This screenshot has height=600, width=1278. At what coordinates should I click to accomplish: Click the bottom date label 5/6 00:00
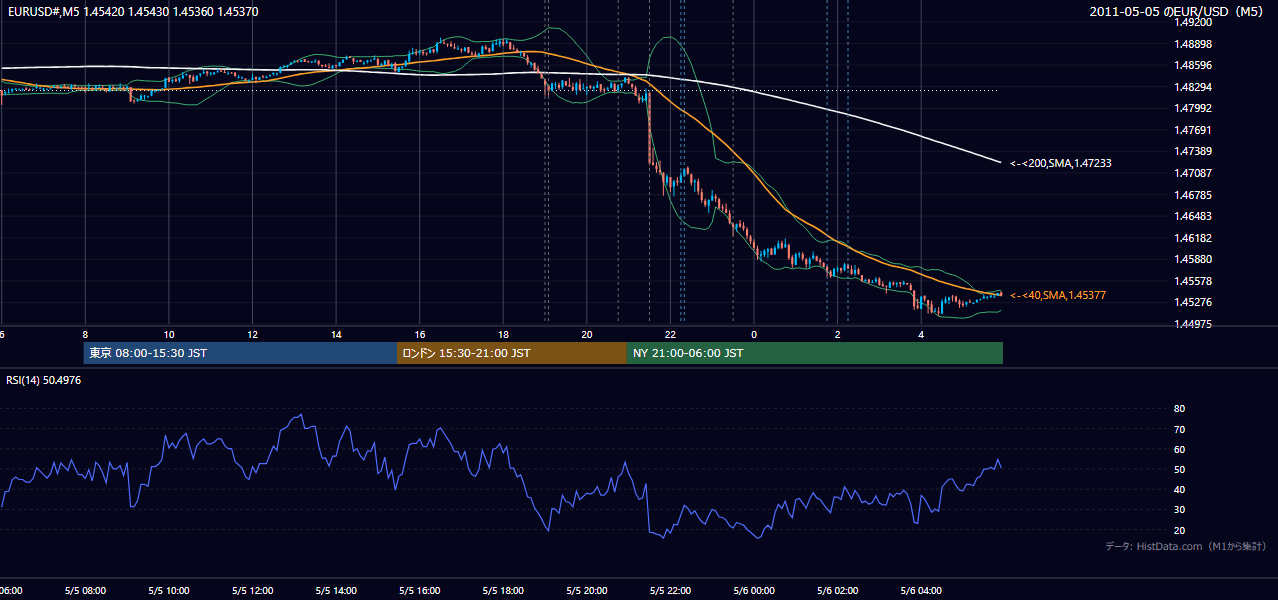click(x=754, y=591)
